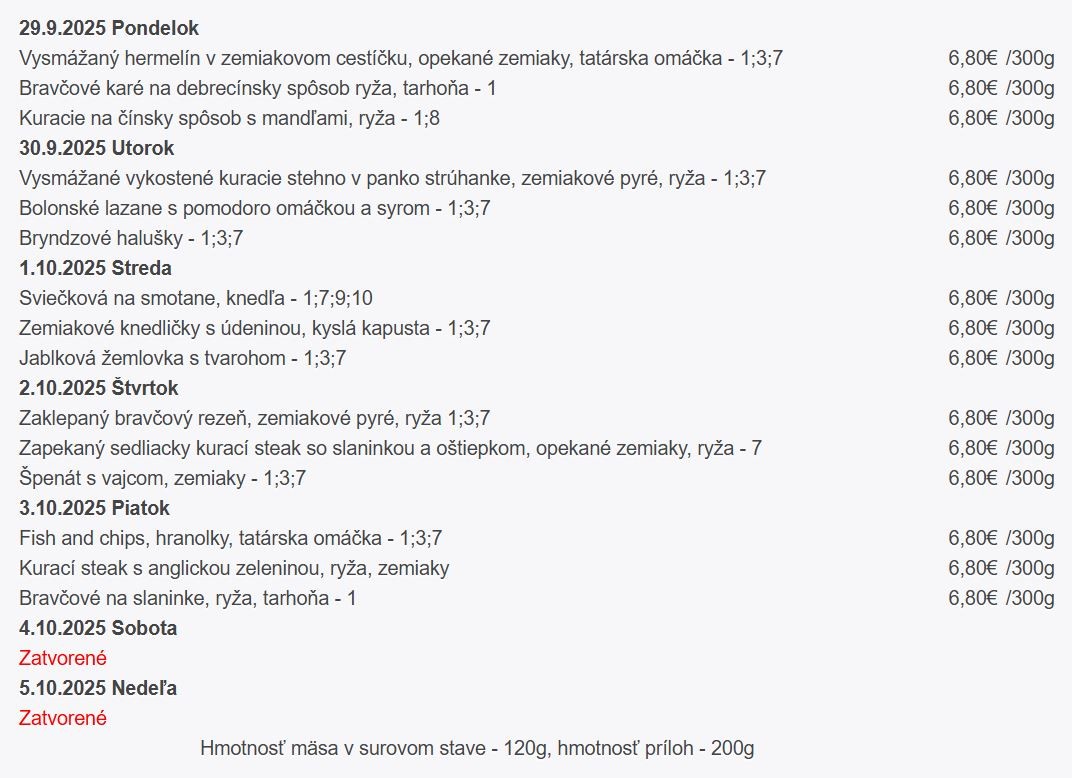Click Kurací steak s anglickou zeleninou
The image size is (1072, 778).
point(234,568)
